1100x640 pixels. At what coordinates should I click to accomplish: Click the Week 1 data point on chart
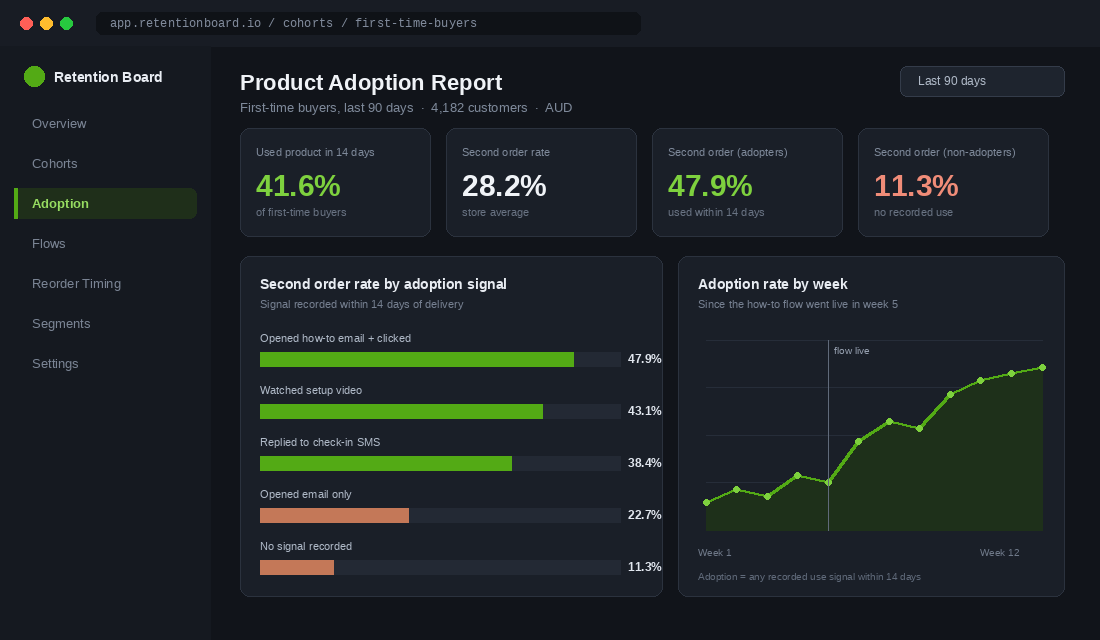click(x=706, y=502)
